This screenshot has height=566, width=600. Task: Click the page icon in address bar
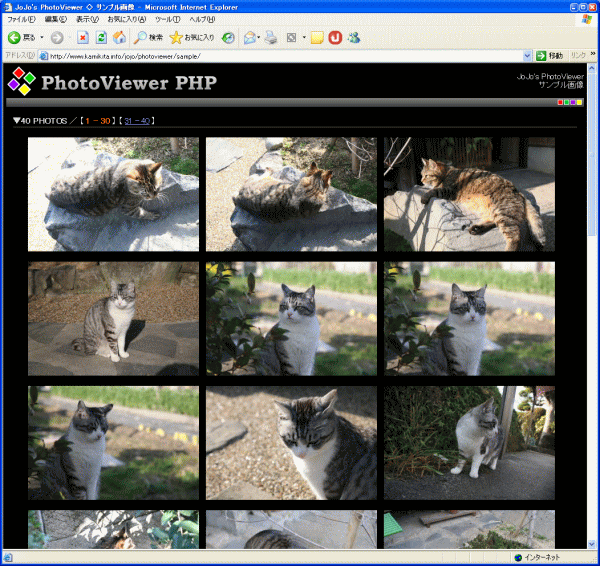44,56
